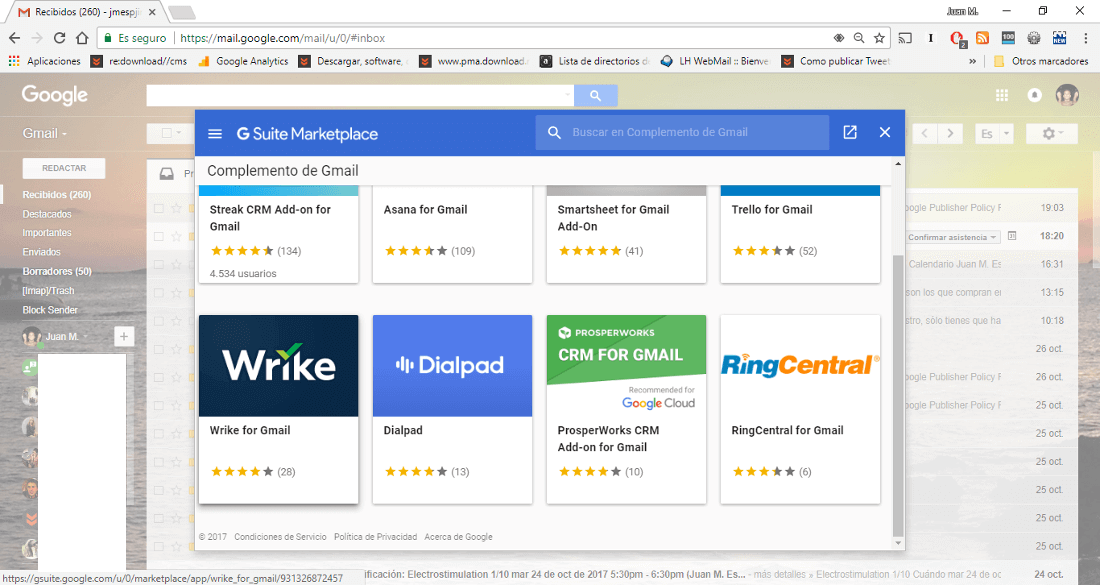Bookmark this page with the star icon
Screen dimensions: 1100x585
coord(879,38)
